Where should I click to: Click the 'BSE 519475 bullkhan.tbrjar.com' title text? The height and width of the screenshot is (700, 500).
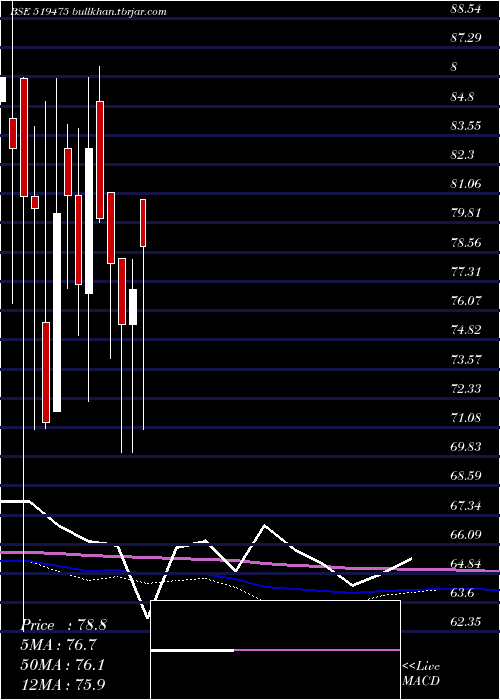tap(89, 12)
